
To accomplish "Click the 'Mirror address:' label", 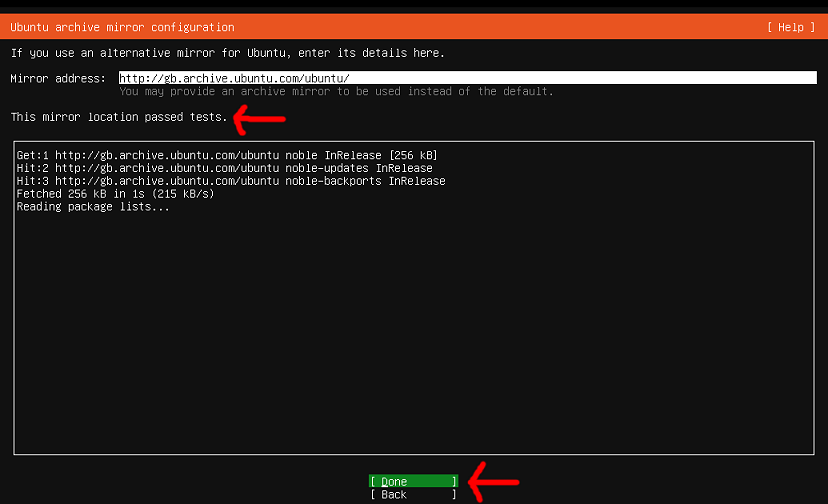I will tap(57, 78).
